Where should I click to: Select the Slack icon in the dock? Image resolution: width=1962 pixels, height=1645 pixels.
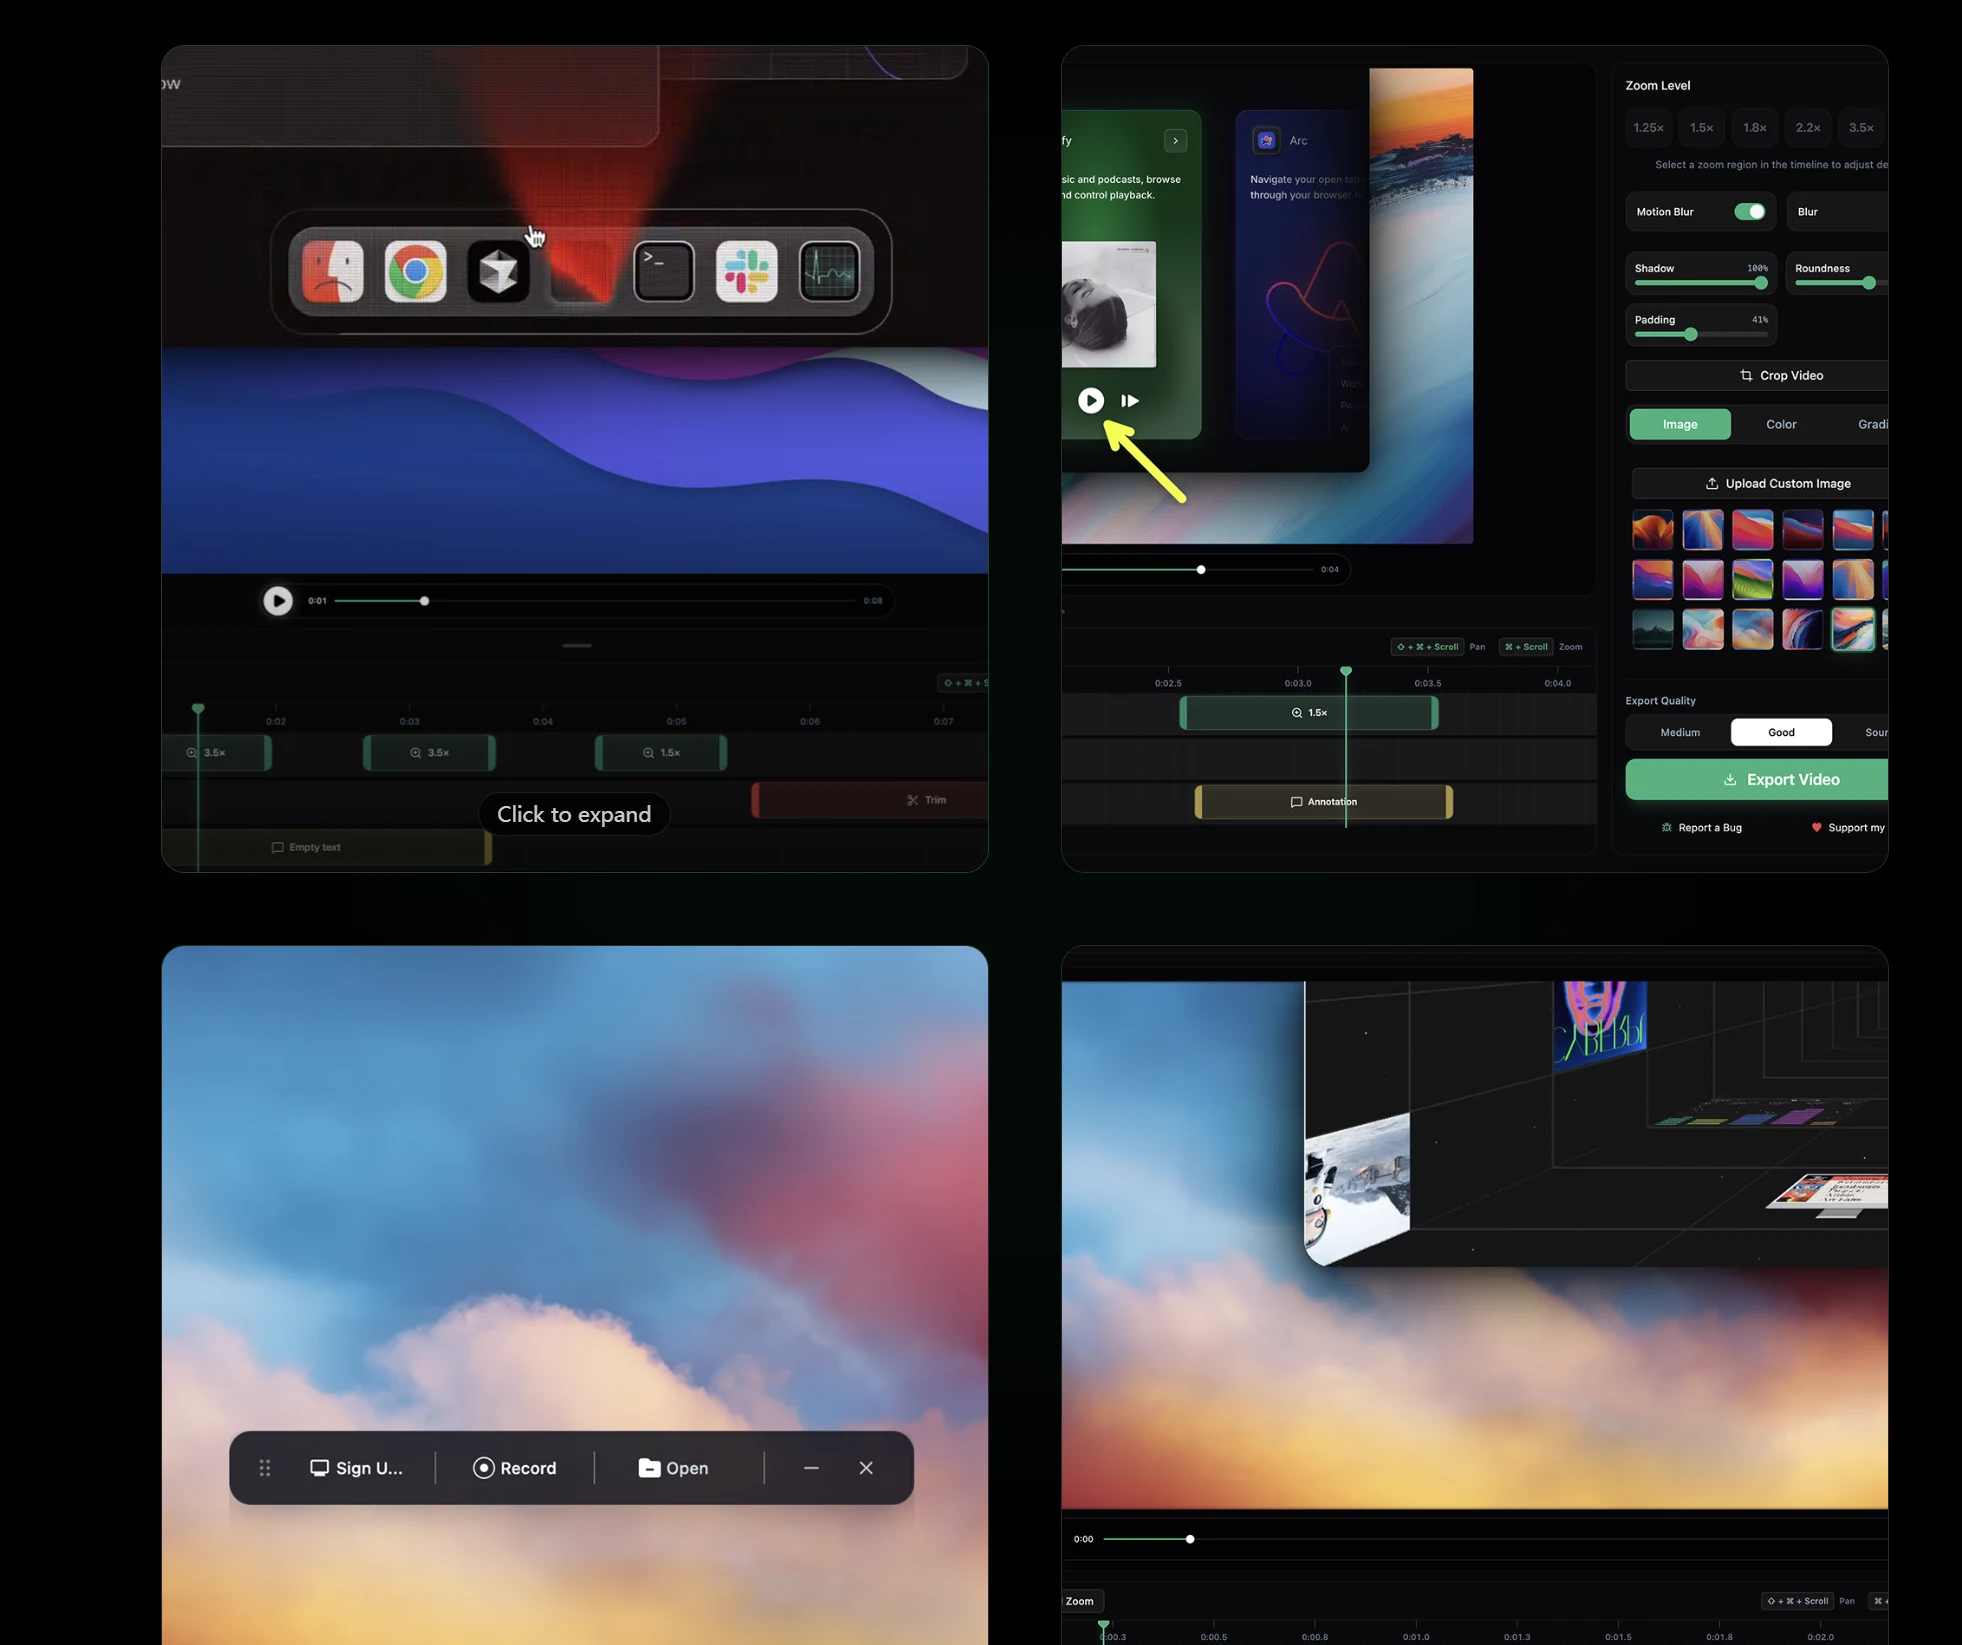747,271
